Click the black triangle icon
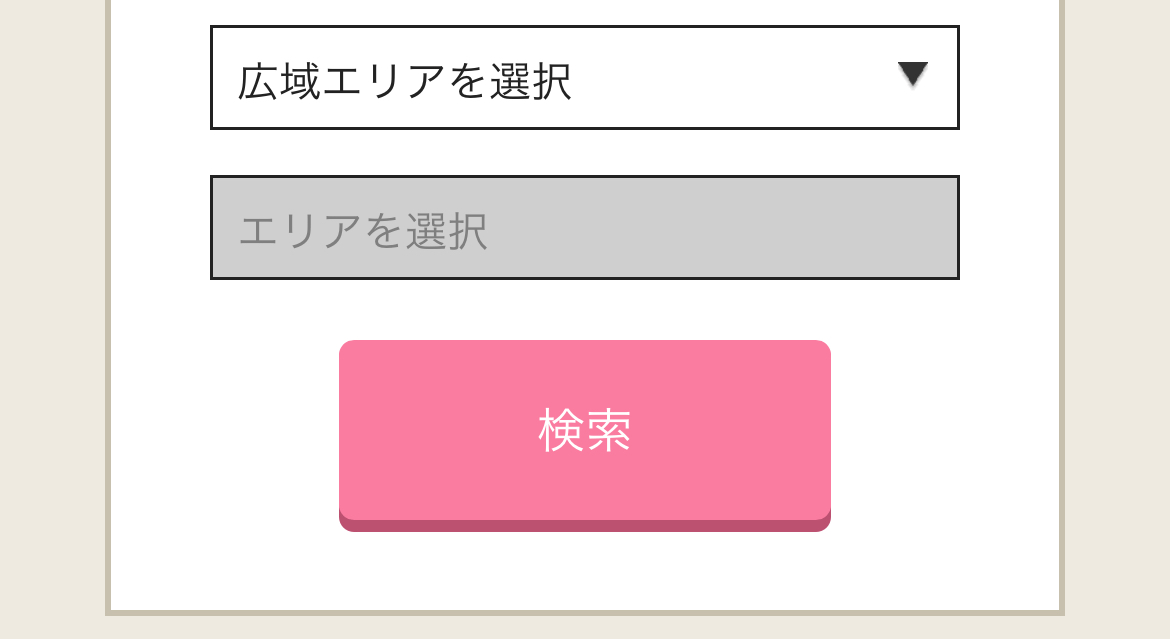The width and height of the screenshot is (1170, 639). [x=912, y=74]
